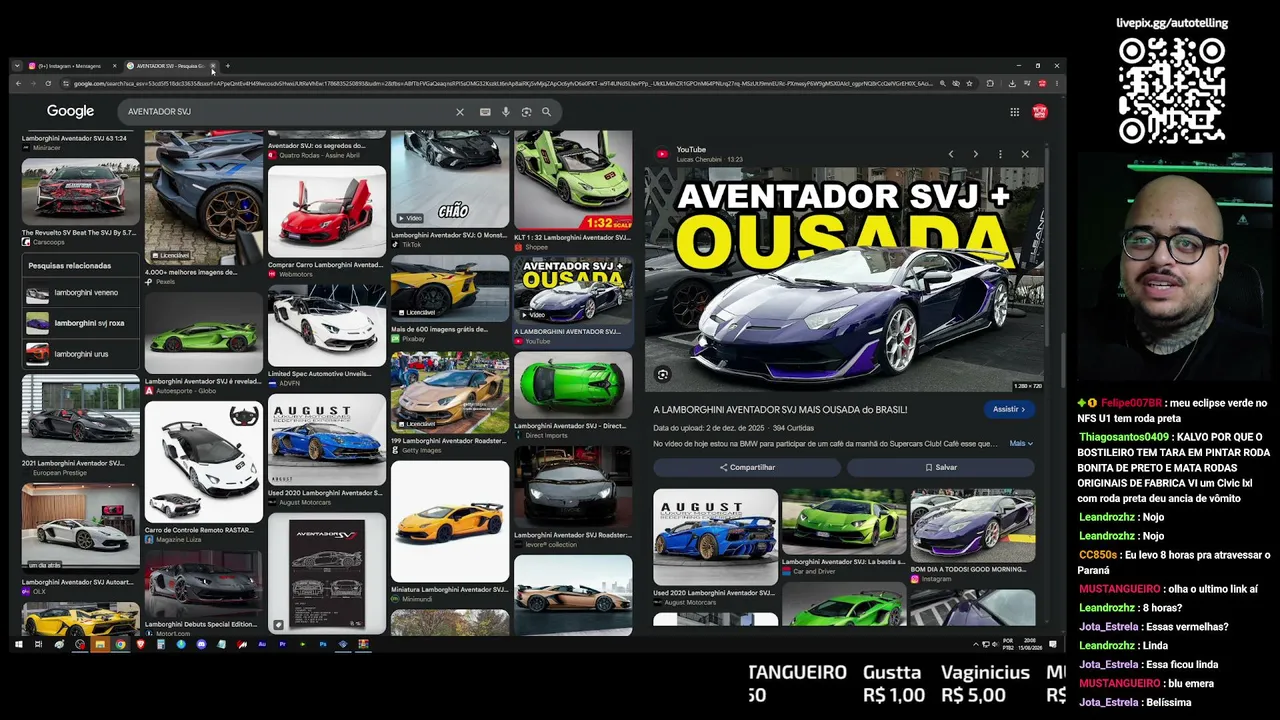Save the image with Salvar
This screenshot has height=720, width=1280.
pos(941,467)
